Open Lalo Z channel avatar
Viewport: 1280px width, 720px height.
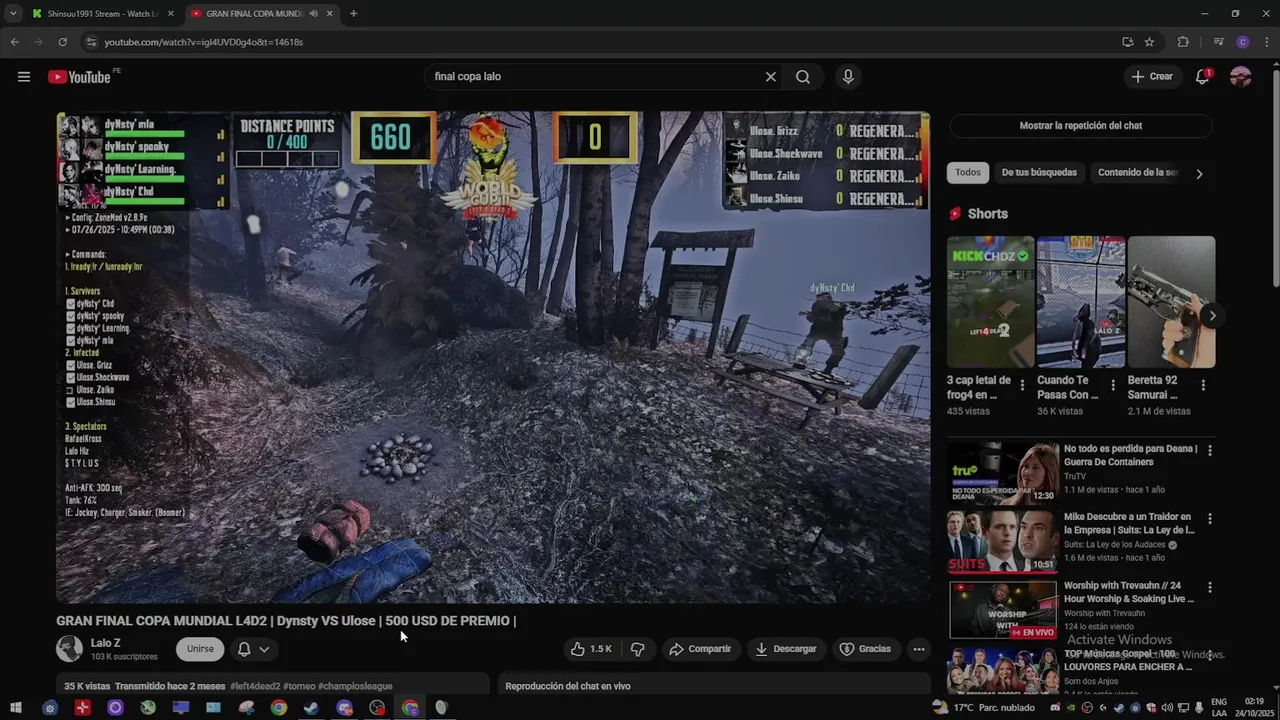[69, 649]
